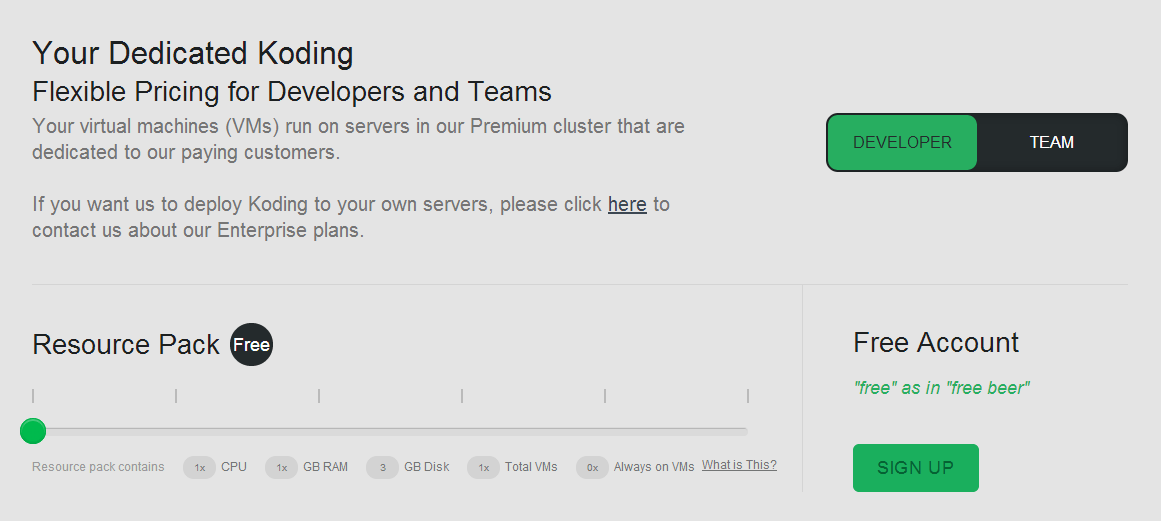This screenshot has width=1161, height=521.
Task: Click the 0x Always on VMs pill
Action: (592, 467)
